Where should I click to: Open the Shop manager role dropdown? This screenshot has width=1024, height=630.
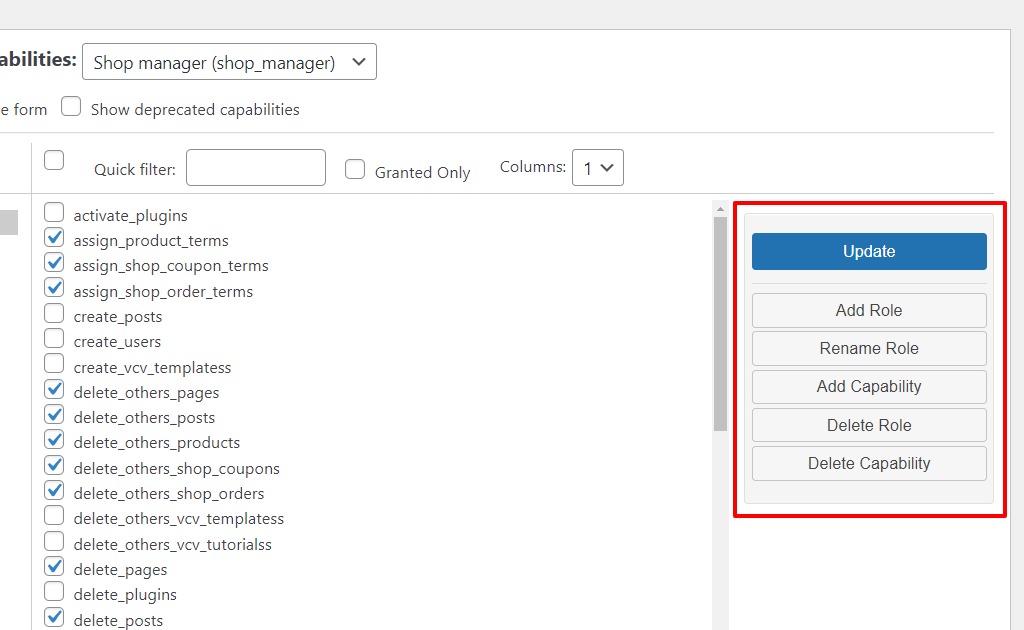pos(228,61)
